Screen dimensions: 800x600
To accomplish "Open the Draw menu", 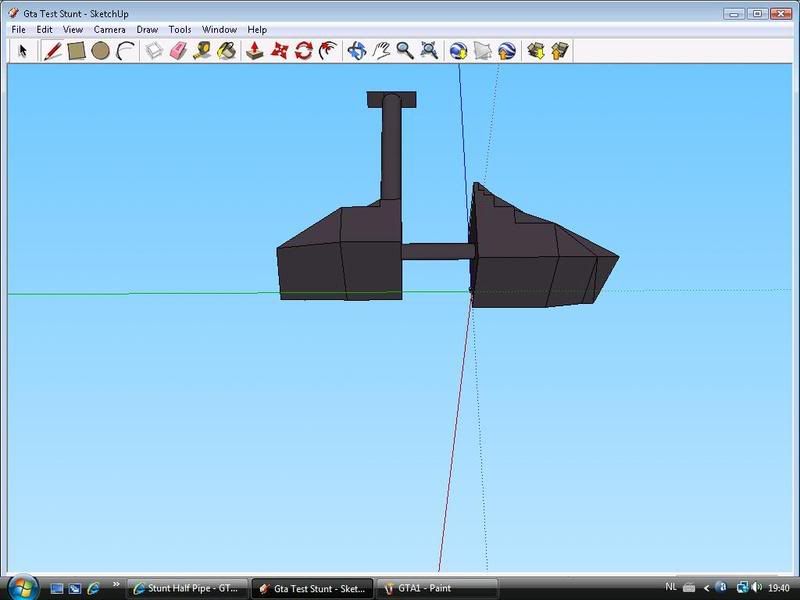I will (x=147, y=30).
